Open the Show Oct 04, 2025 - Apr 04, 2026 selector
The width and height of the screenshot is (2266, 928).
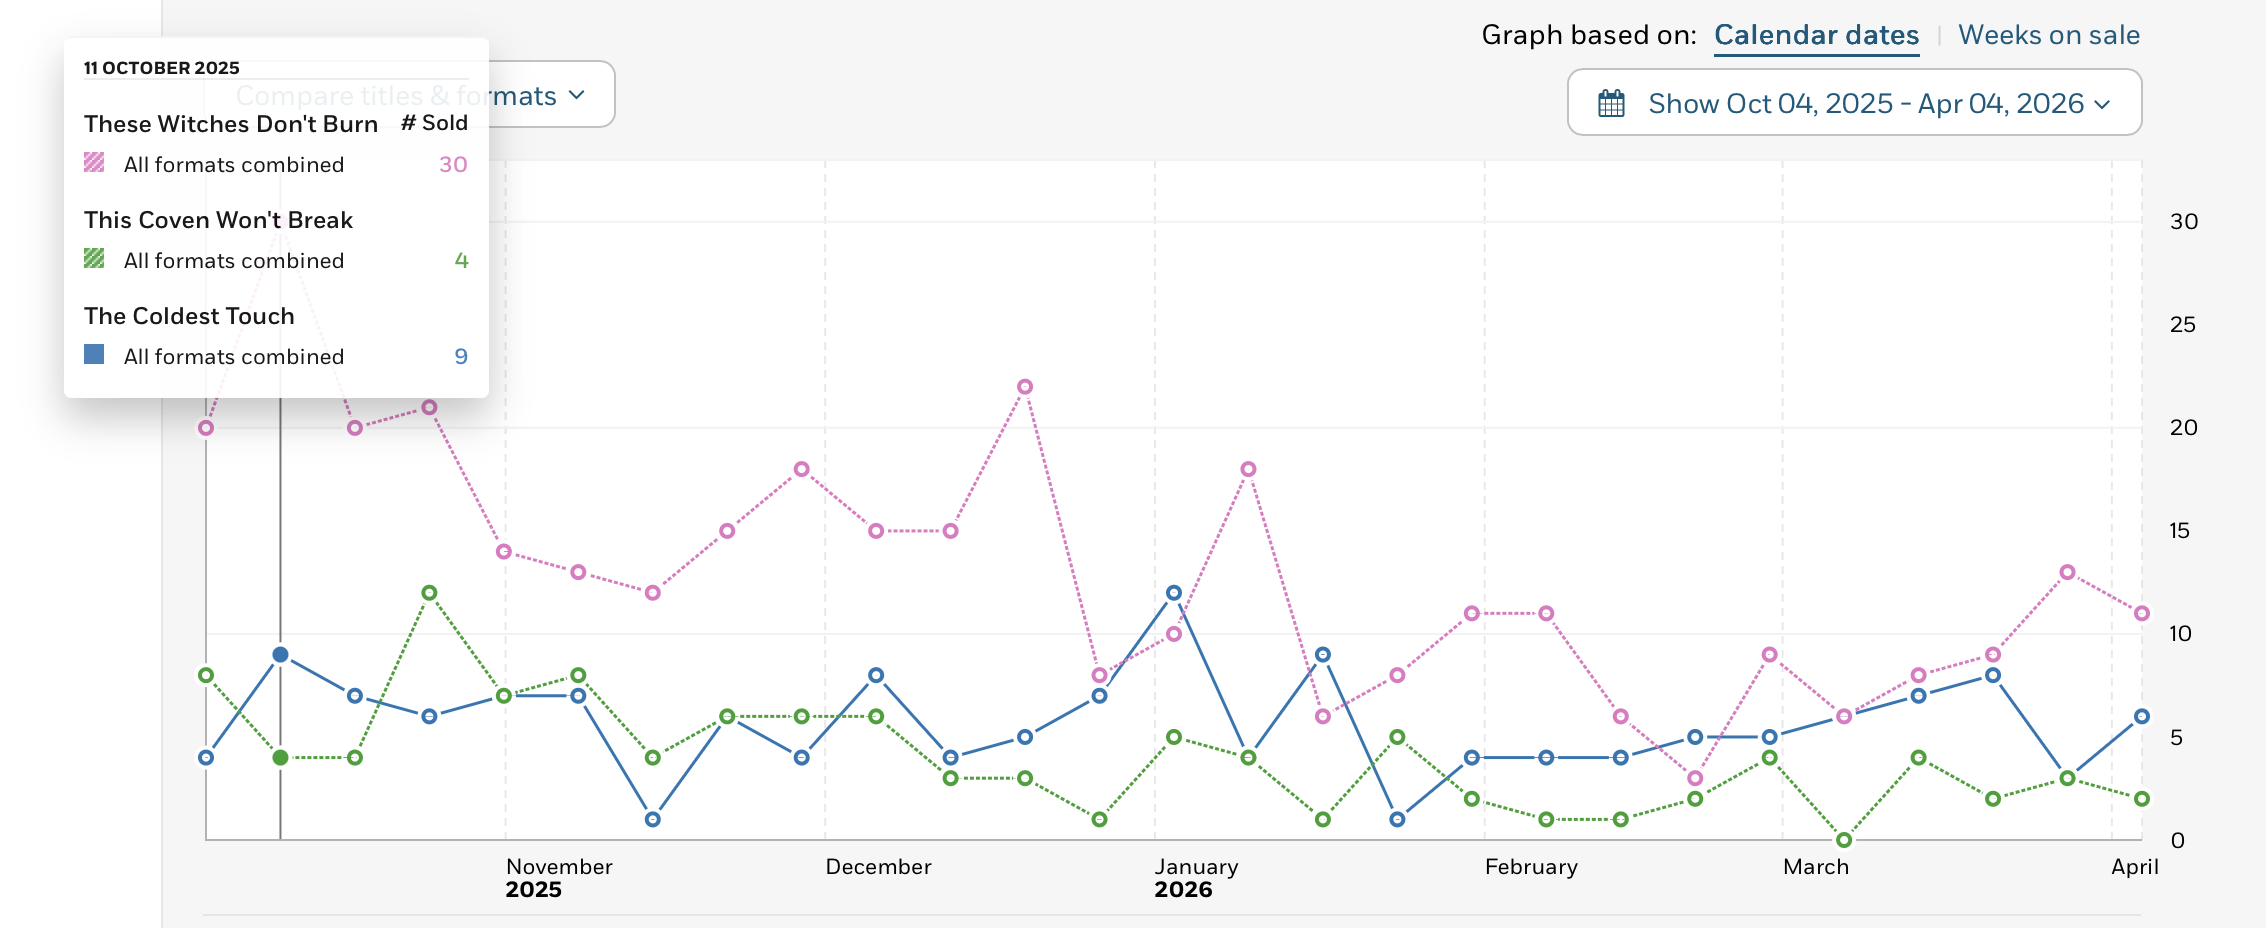coord(1854,102)
